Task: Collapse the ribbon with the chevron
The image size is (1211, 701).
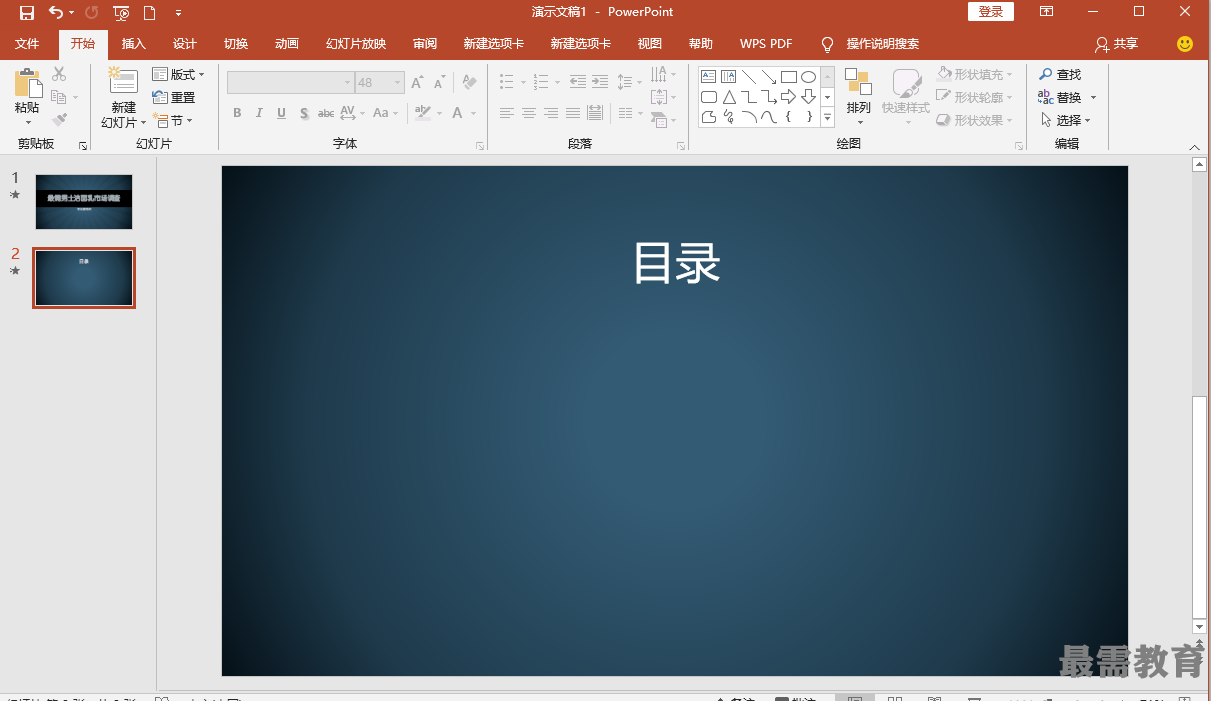Action: pos(1194,147)
